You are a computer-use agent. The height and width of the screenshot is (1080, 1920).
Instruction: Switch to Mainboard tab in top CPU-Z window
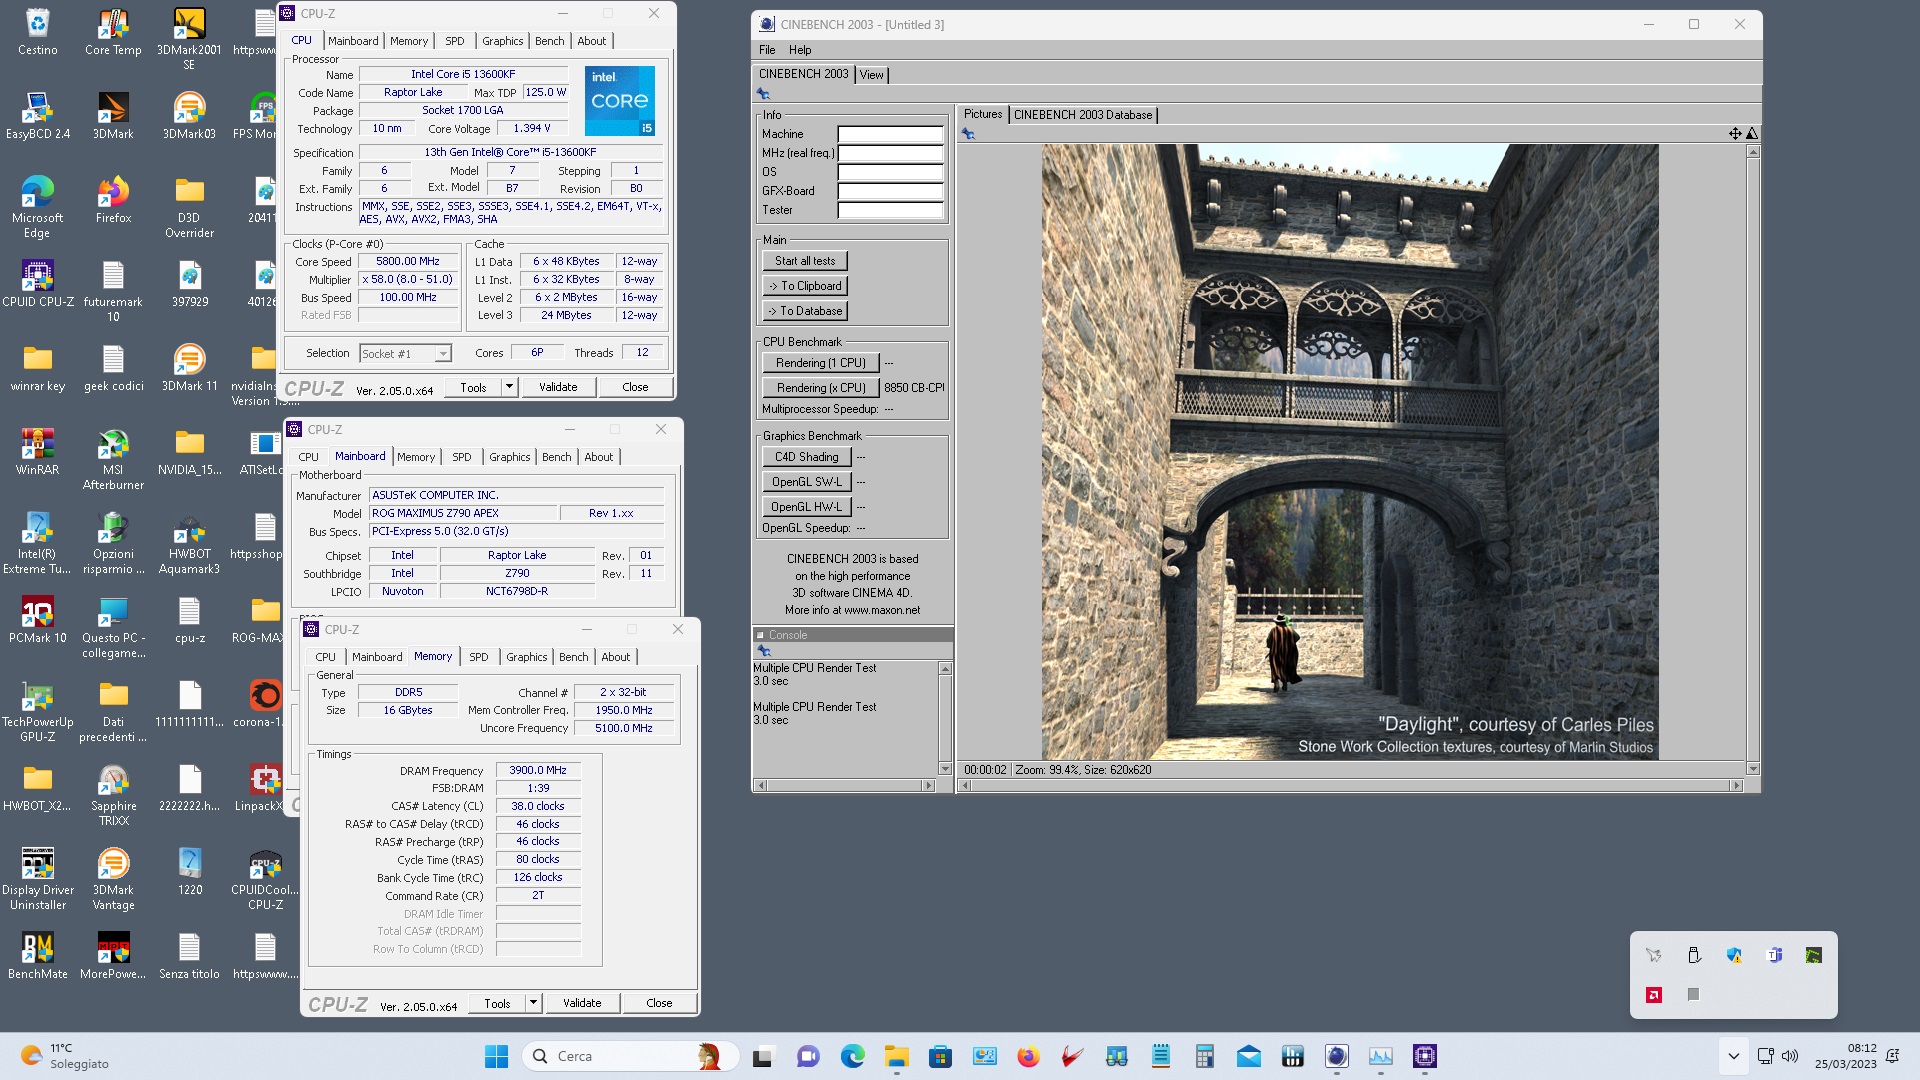[353, 41]
